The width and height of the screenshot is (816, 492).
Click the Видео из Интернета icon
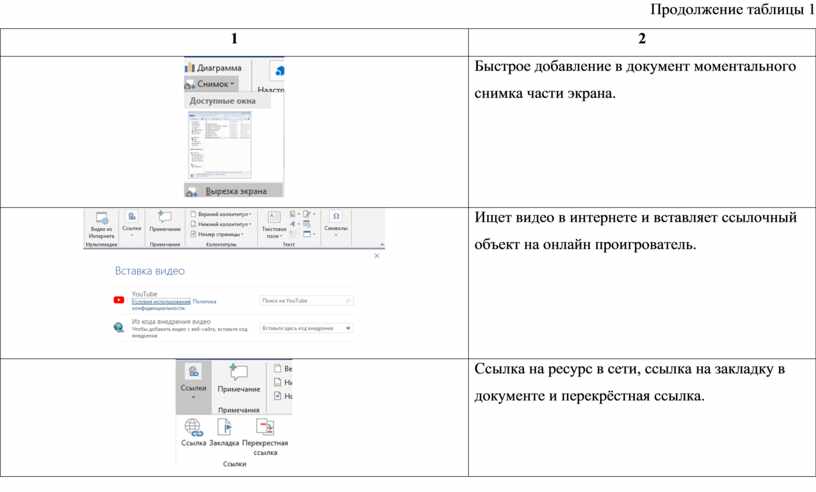click(x=101, y=219)
